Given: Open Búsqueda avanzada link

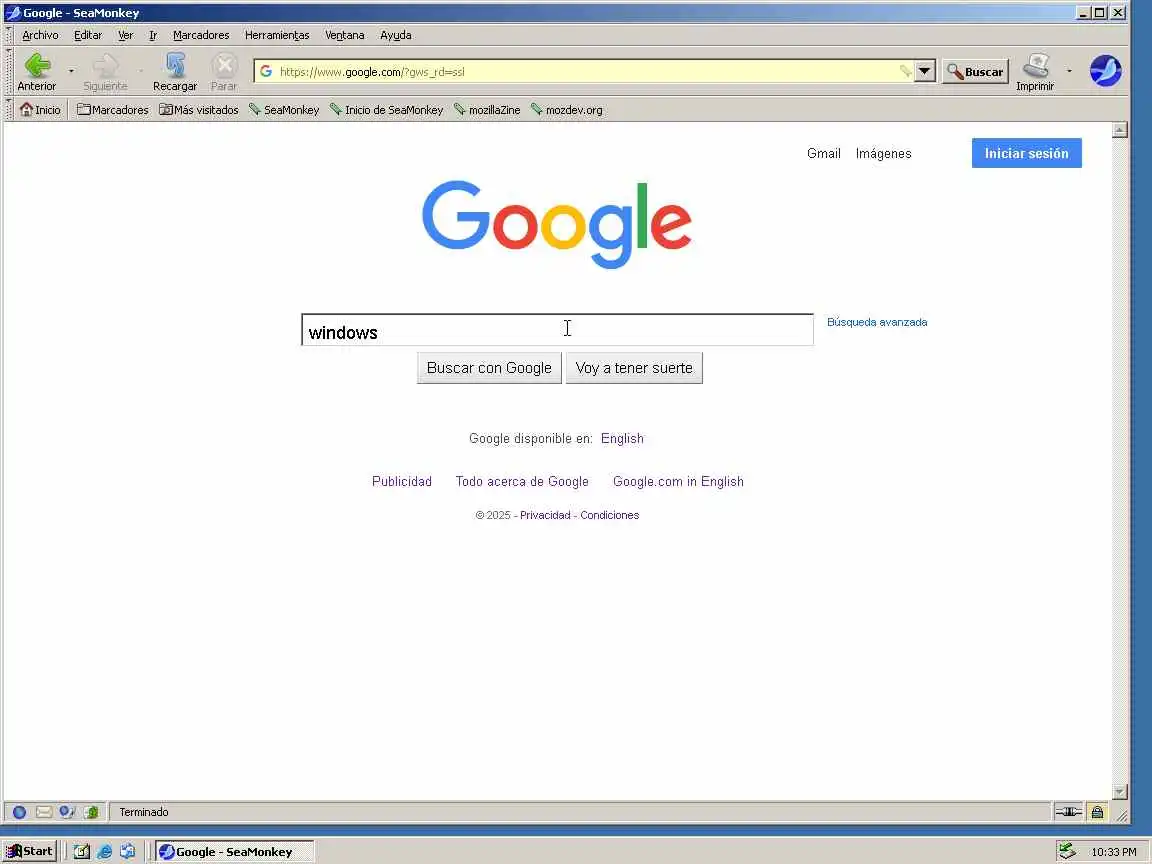Looking at the screenshot, I should (876, 322).
